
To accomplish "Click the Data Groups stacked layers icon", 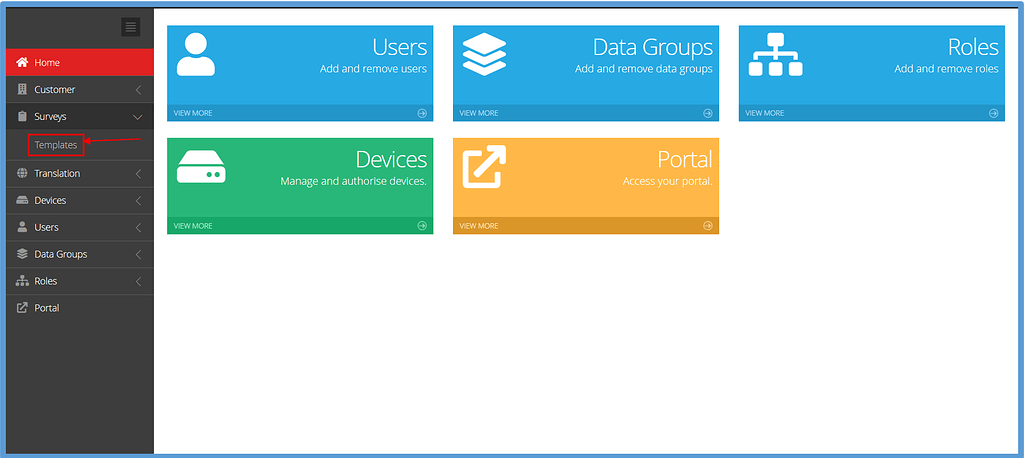I will [484, 56].
